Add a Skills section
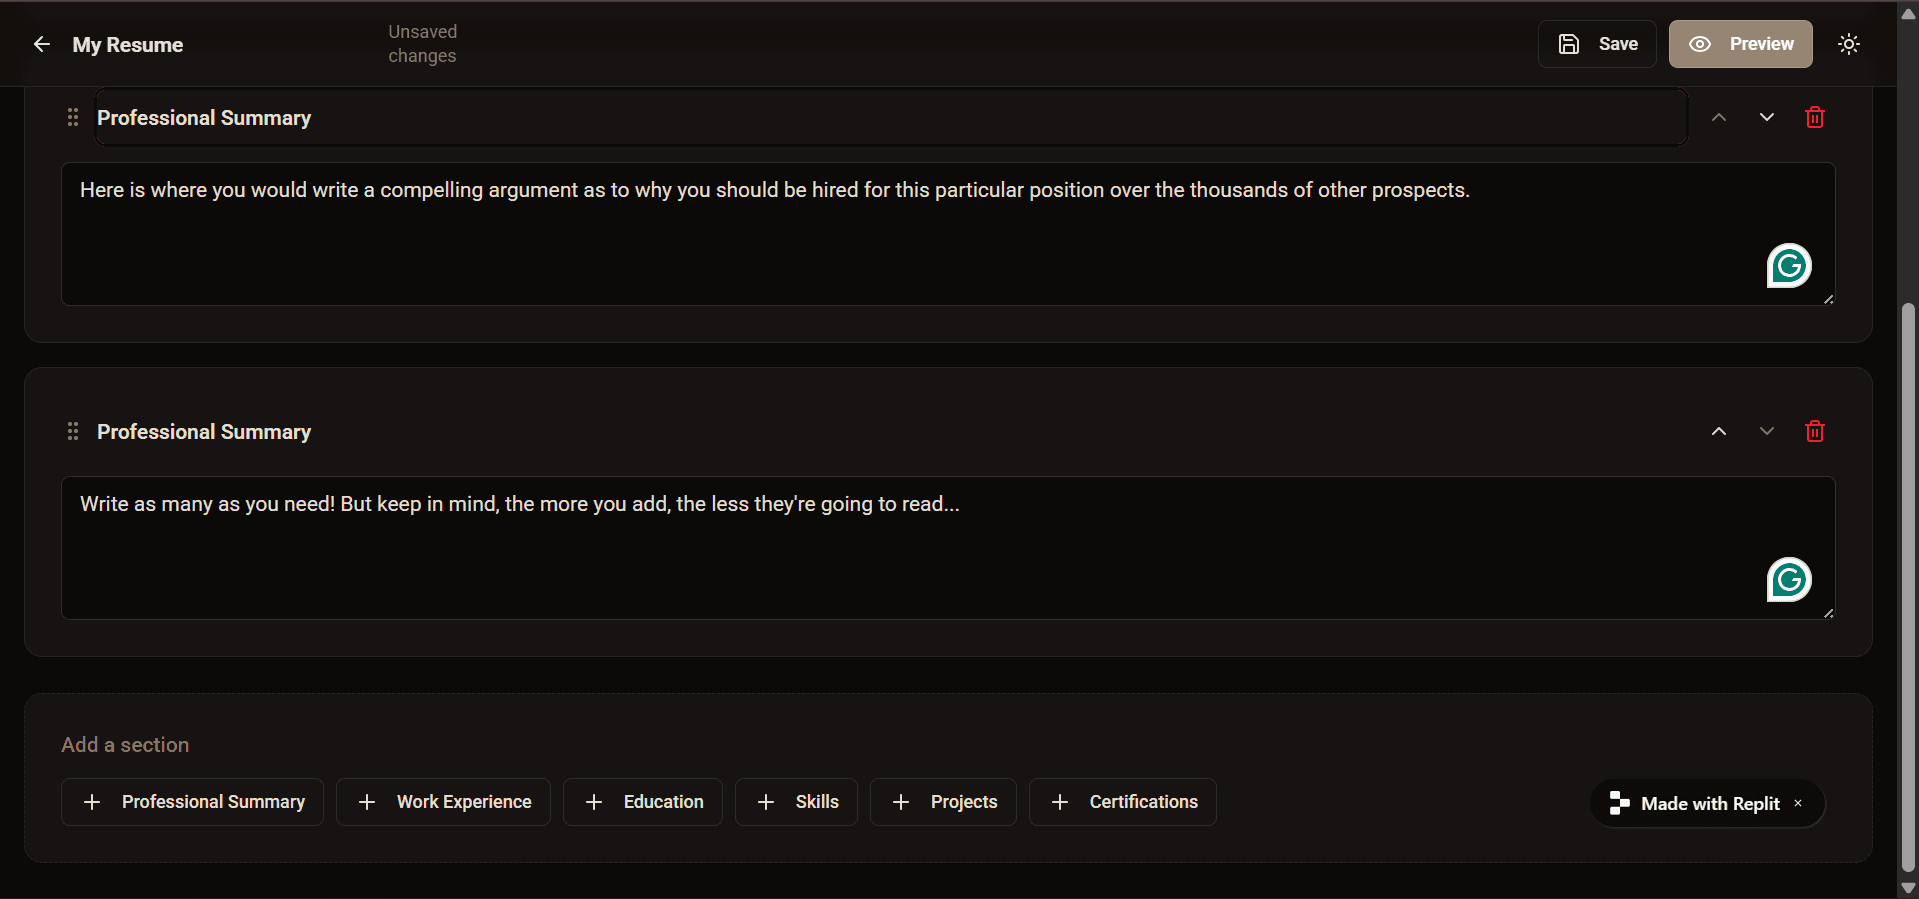 coord(796,802)
